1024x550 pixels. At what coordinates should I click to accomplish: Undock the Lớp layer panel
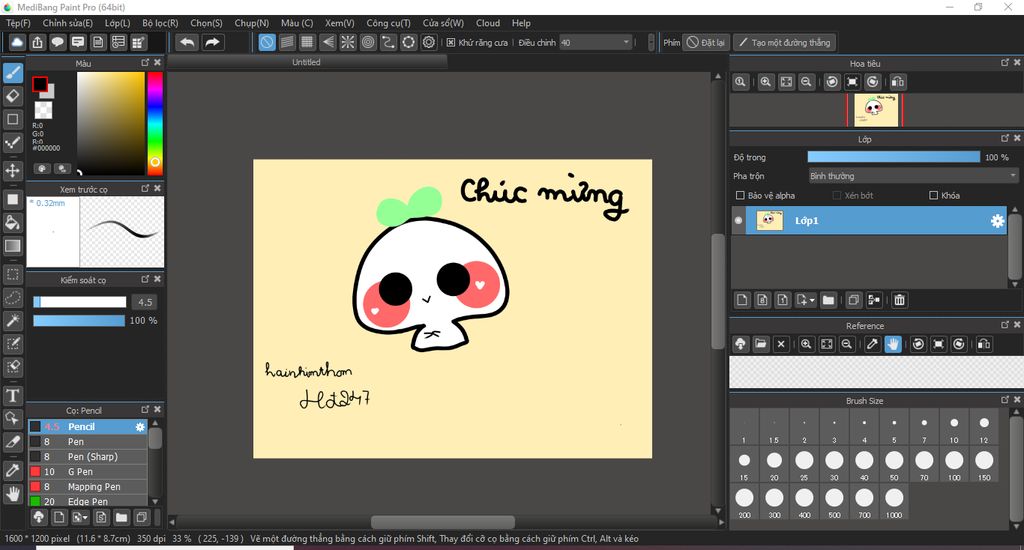(1004, 138)
